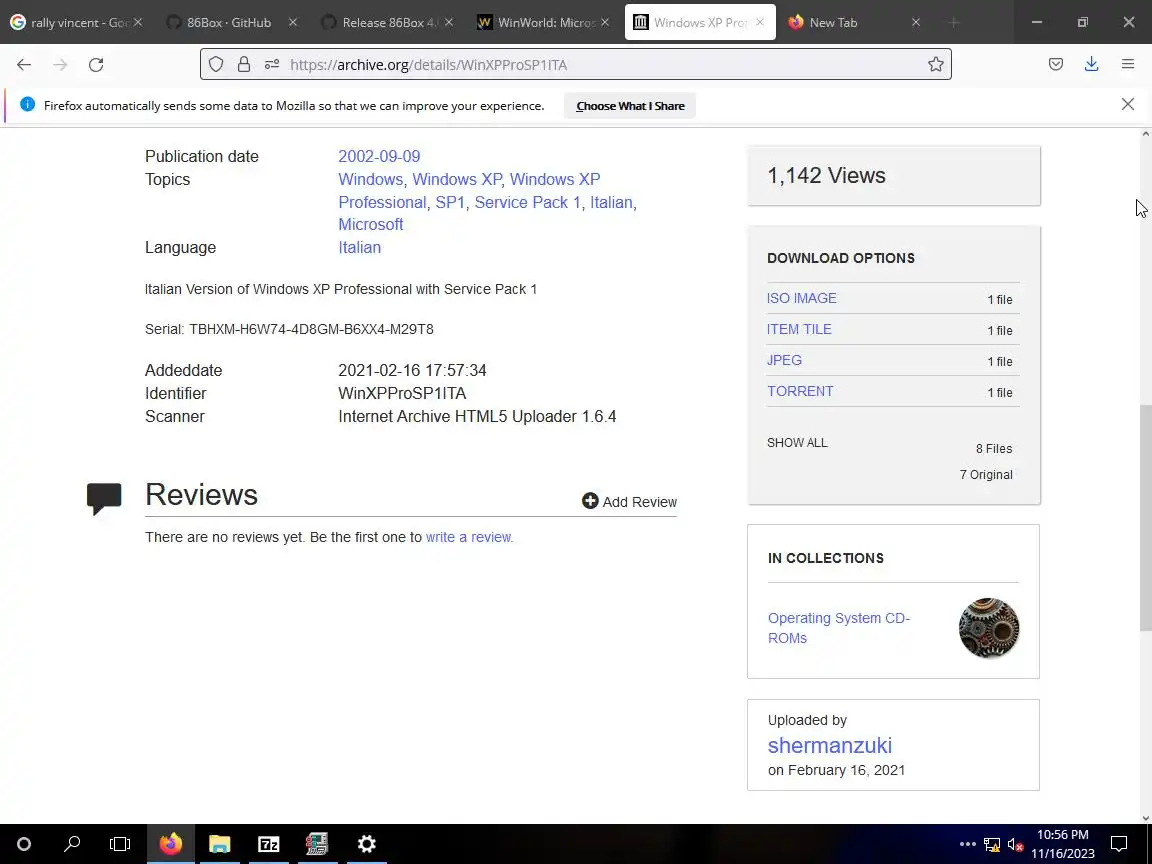The image size is (1152, 864).
Task: Open the Microsoft topic link
Action: pyautogui.click(x=370, y=224)
